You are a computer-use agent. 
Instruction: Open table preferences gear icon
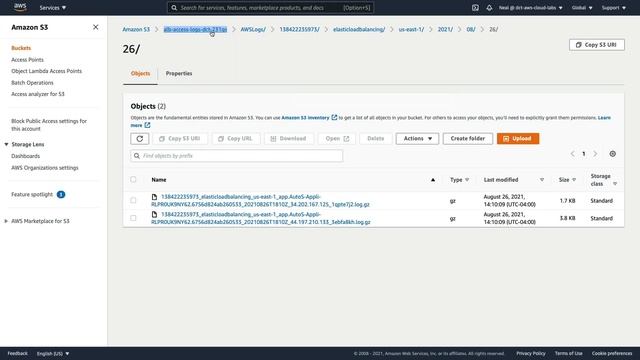click(x=613, y=154)
